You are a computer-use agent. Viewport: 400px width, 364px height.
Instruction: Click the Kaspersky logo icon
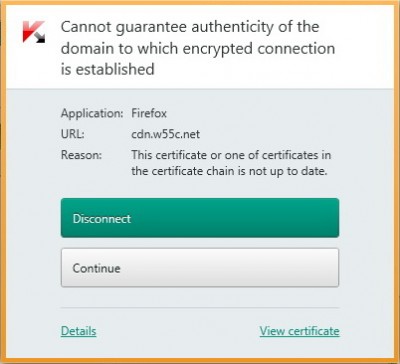click(34, 32)
